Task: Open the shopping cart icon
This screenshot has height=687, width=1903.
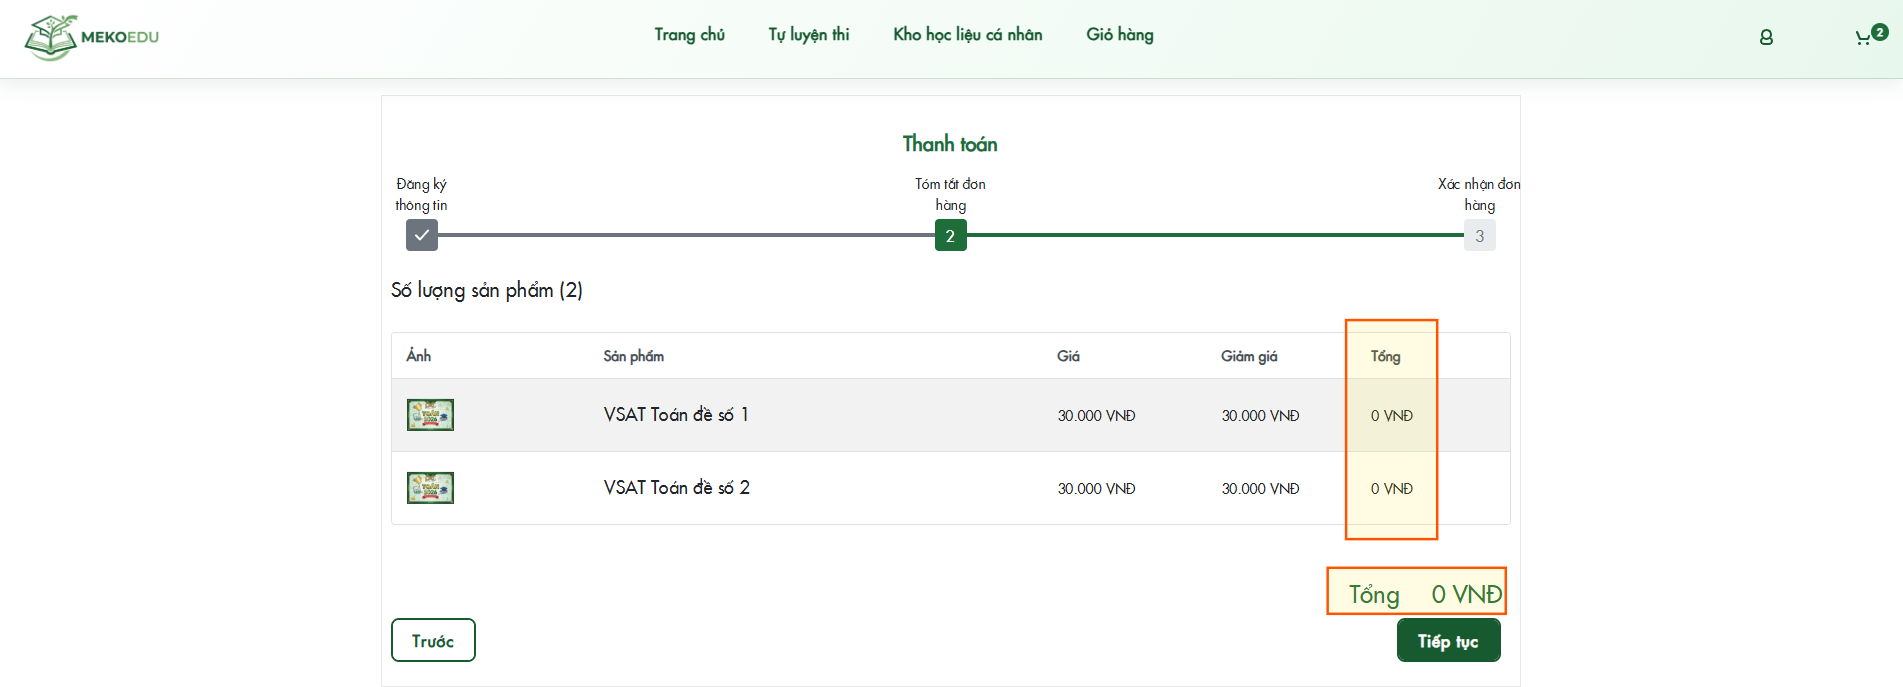Action: click(x=1862, y=39)
